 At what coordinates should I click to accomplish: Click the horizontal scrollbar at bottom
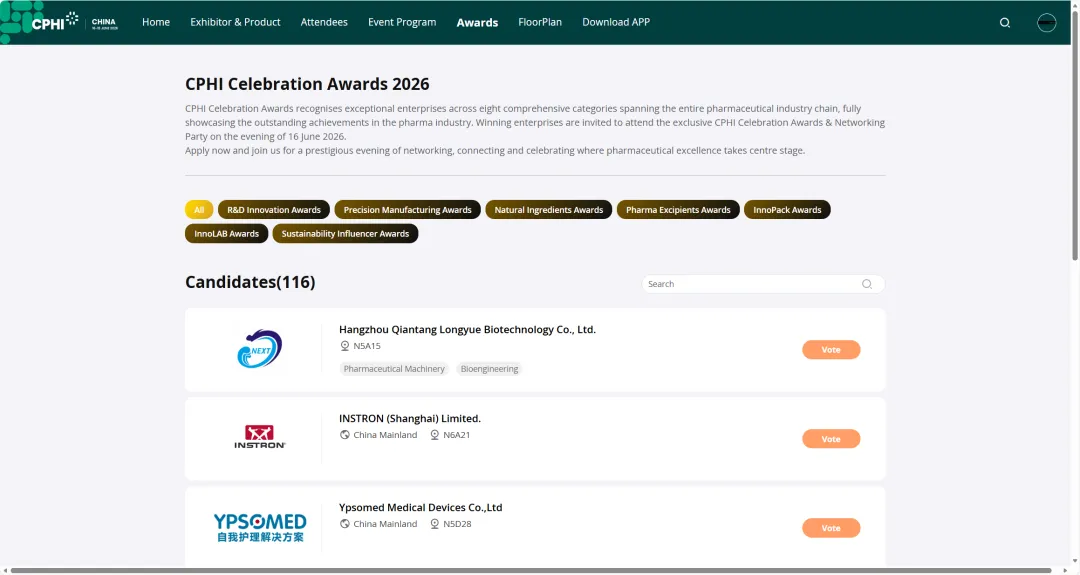(531, 571)
